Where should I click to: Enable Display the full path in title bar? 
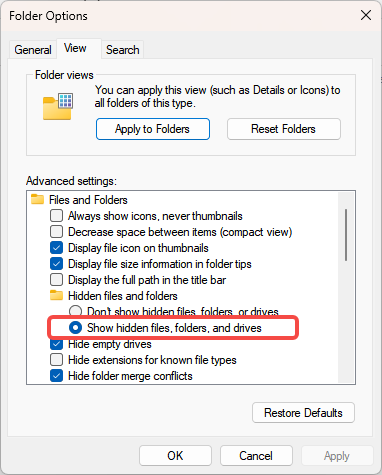click(x=56, y=280)
